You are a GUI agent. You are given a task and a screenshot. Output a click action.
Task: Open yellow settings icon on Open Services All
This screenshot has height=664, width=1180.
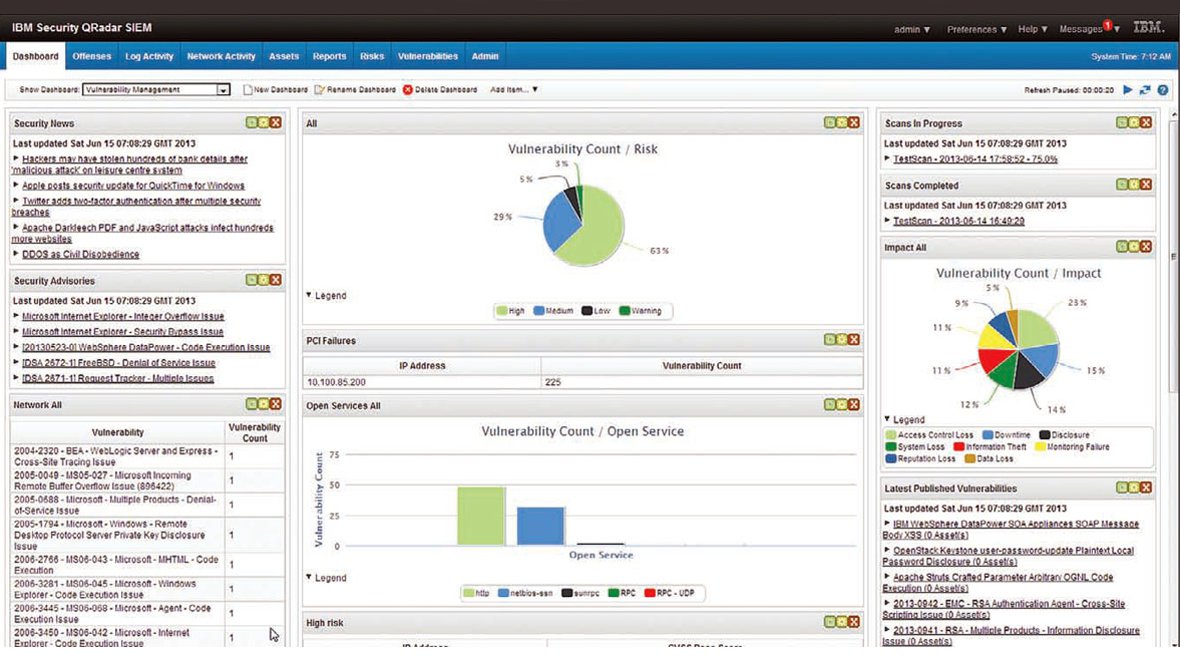pos(841,404)
